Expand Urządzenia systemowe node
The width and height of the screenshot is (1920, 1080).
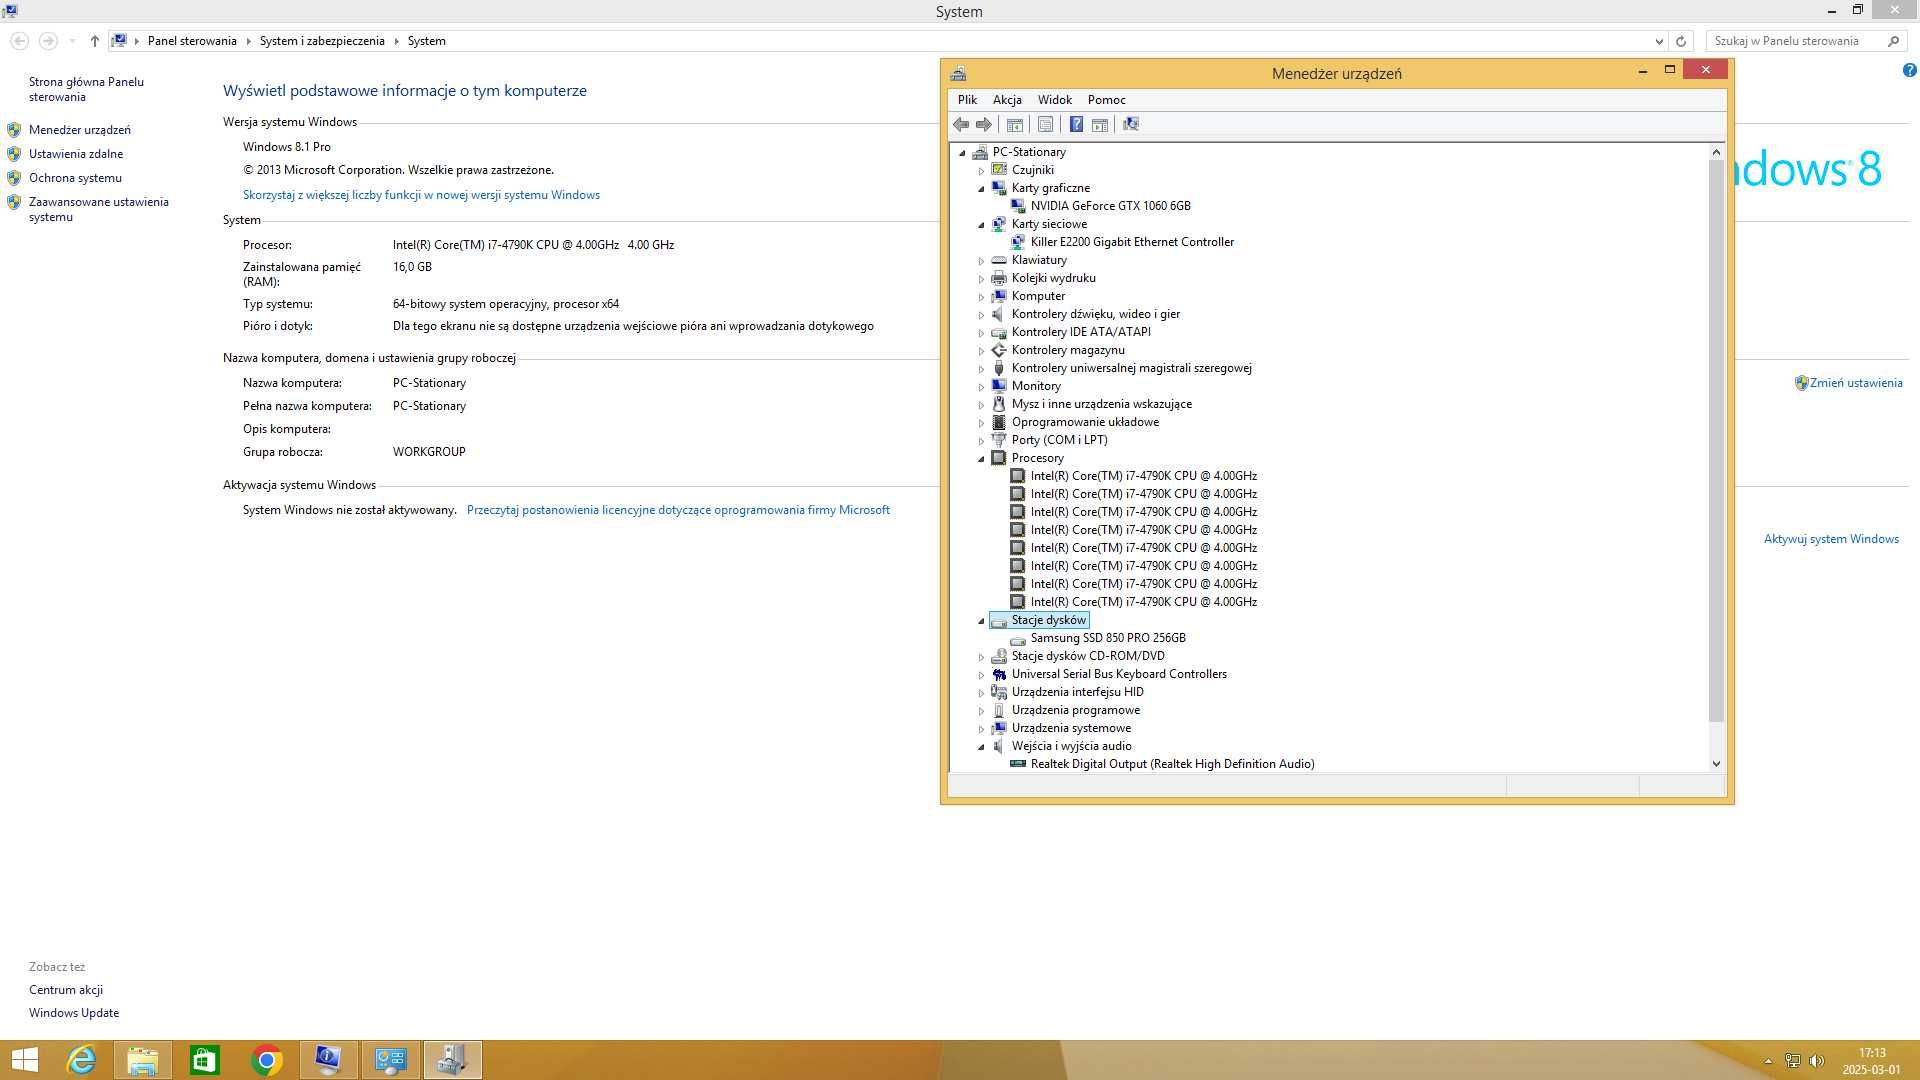coord(981,729)
